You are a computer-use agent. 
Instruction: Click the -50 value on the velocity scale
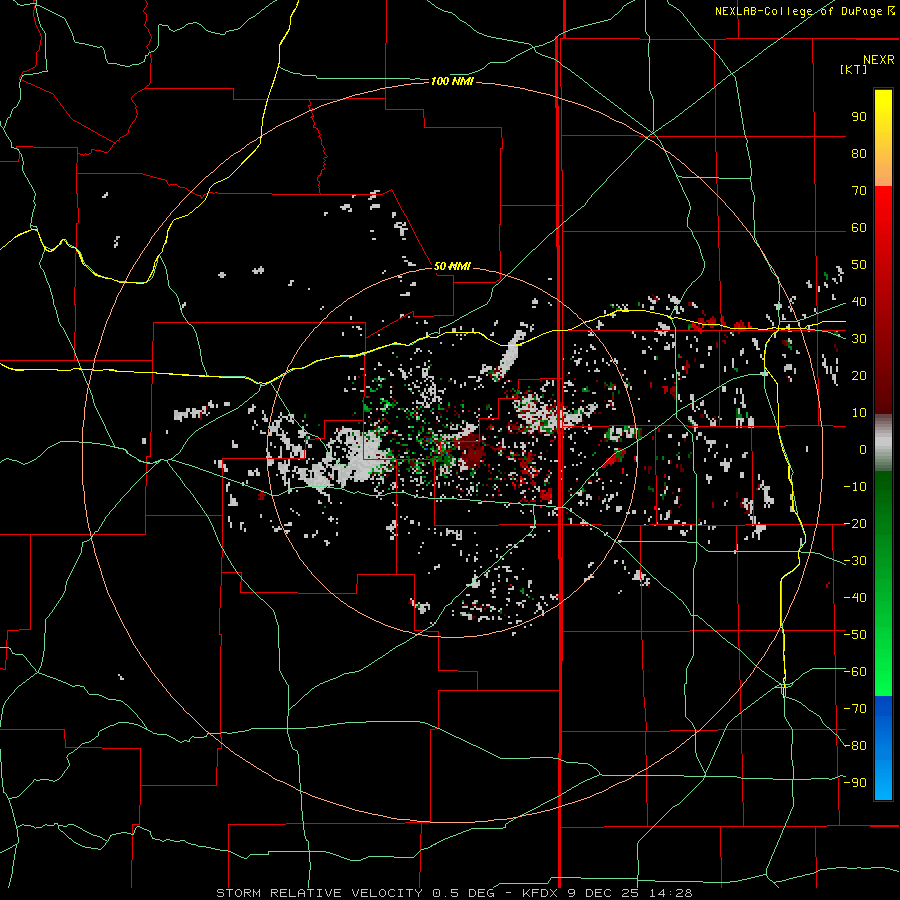pyautogui.click(x=855, y=635)
